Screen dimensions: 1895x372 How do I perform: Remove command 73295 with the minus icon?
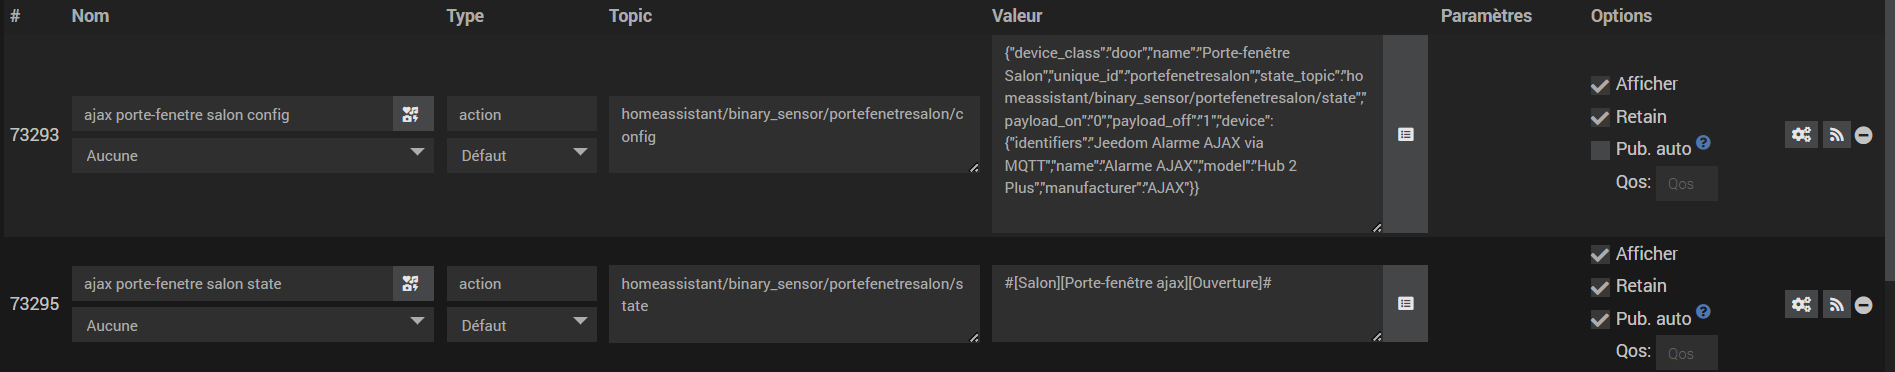pos(1863,305)
